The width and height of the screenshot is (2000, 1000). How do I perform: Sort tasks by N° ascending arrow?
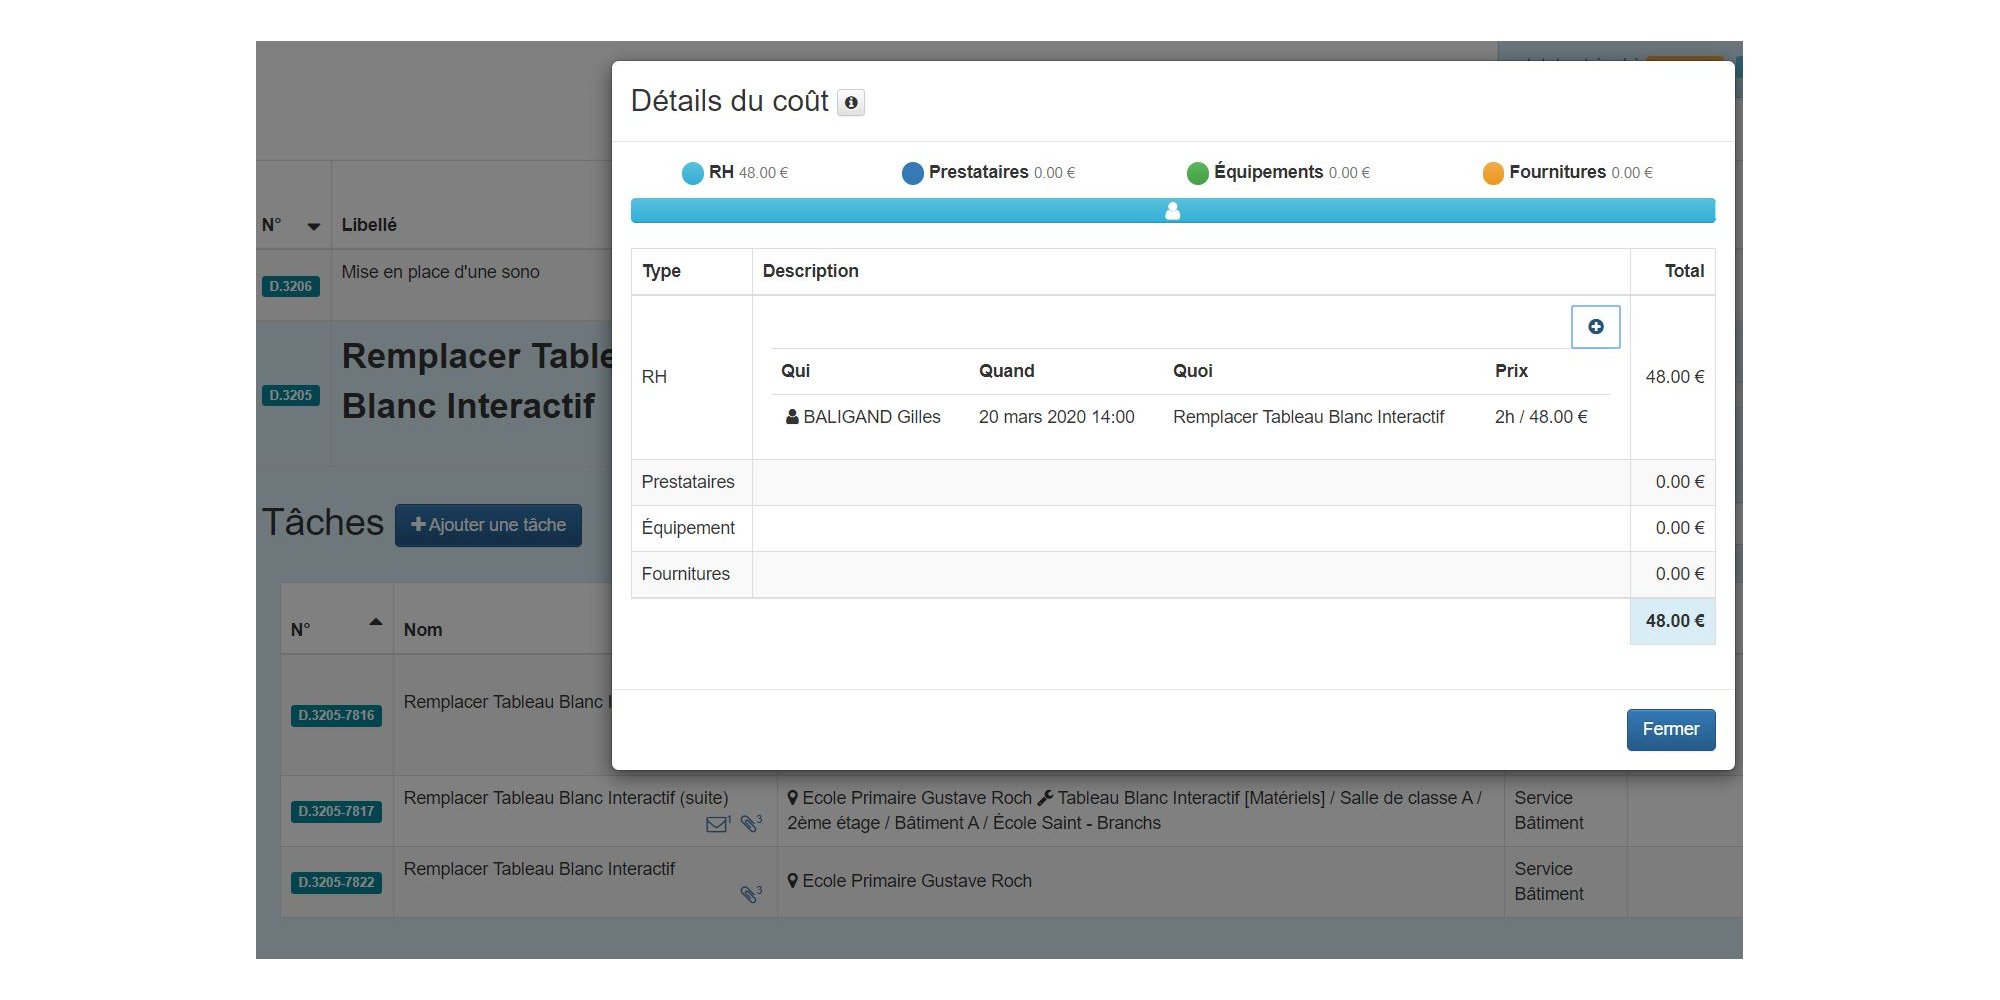(x=376, y=622)
